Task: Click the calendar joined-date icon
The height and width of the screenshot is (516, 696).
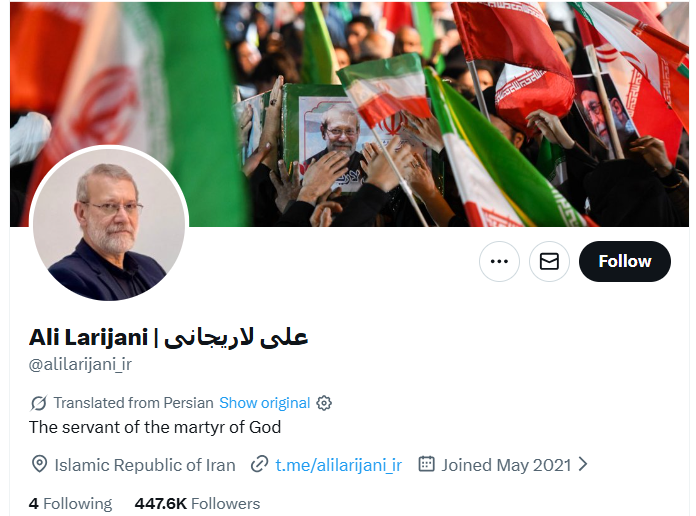Action: click(x=427, y=464)
